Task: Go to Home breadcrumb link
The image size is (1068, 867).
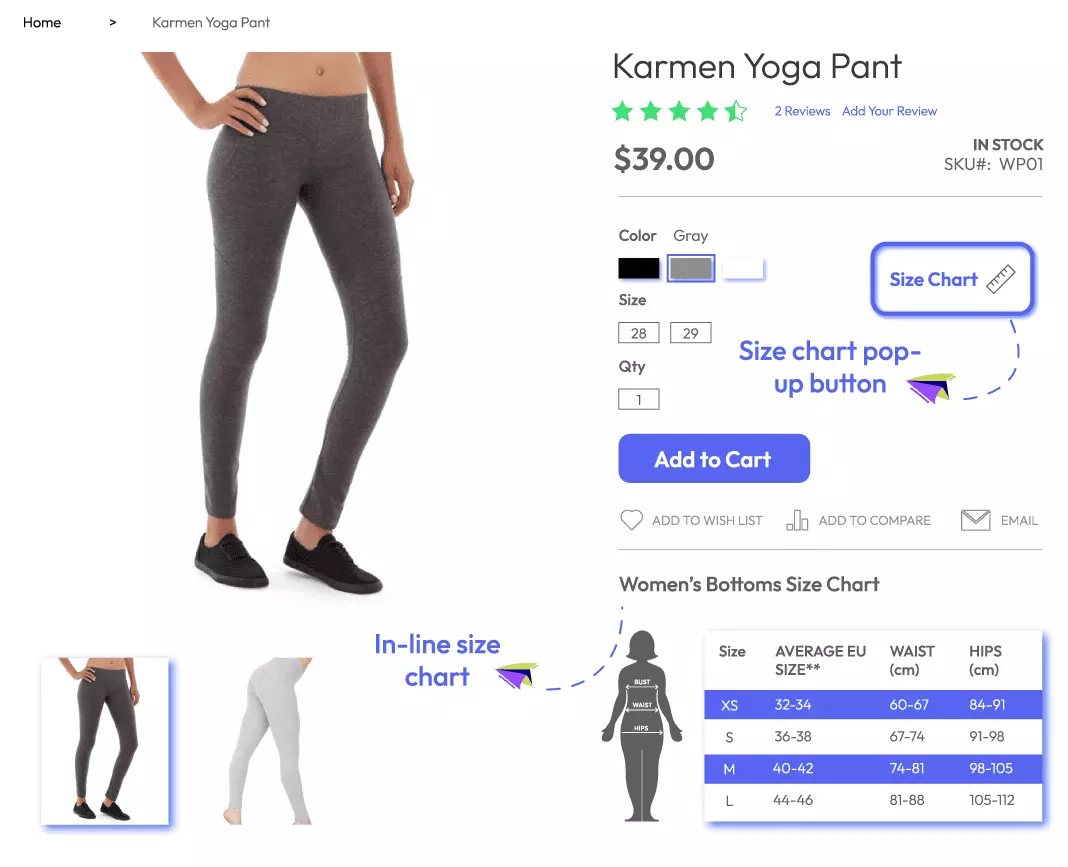Action: point(42,22)
